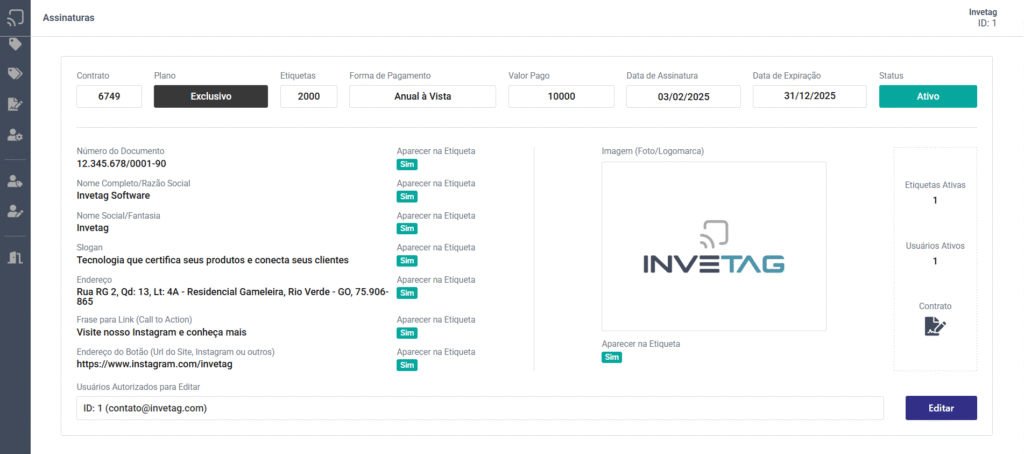This screenshot has height=454, width=1024.
Task: Open the contract signing icon in sidebar
Action: (x=15, y=104)
